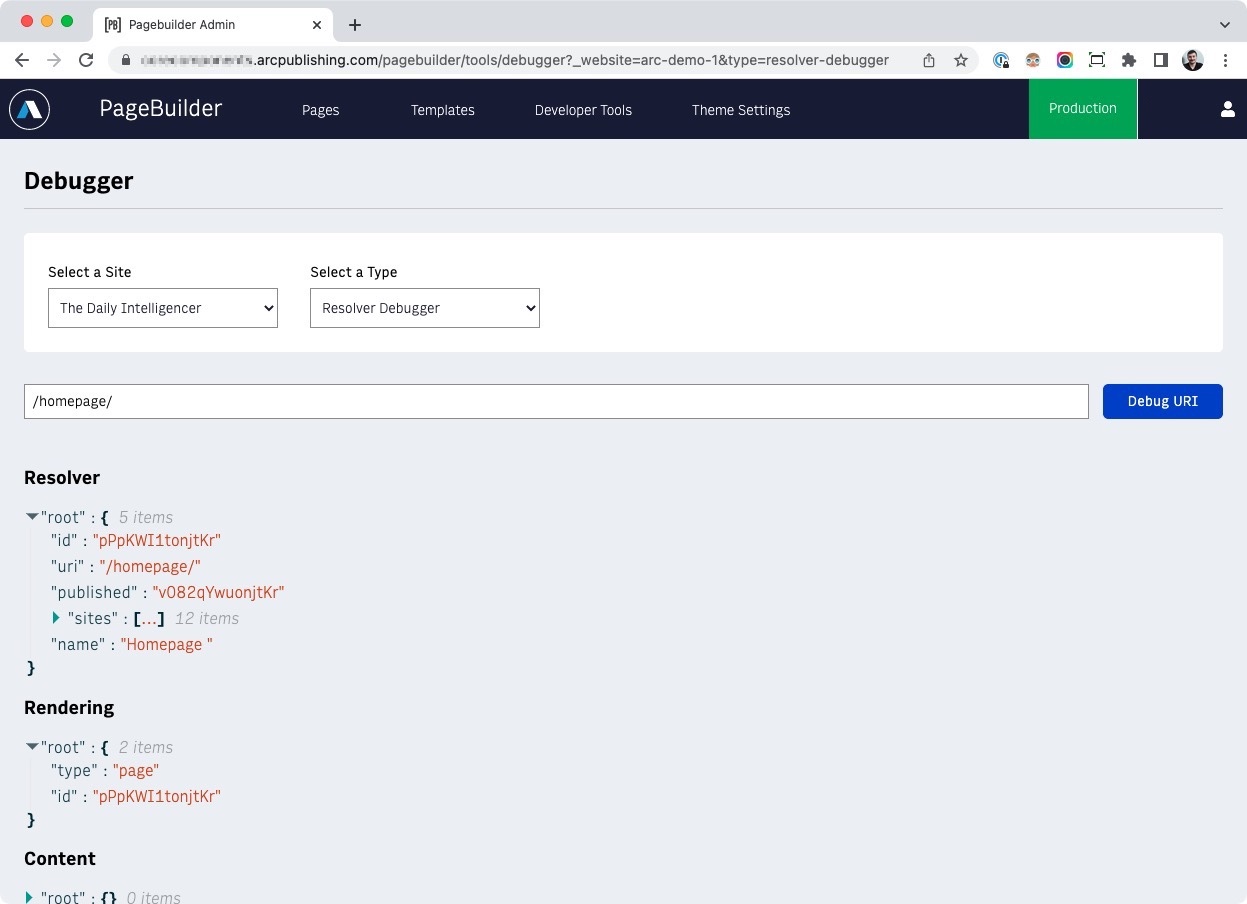Open the browser extensions puzzle icon
Viewport: 1247px width, 904px height.
pyautogui.click(x=1129, y=60)
